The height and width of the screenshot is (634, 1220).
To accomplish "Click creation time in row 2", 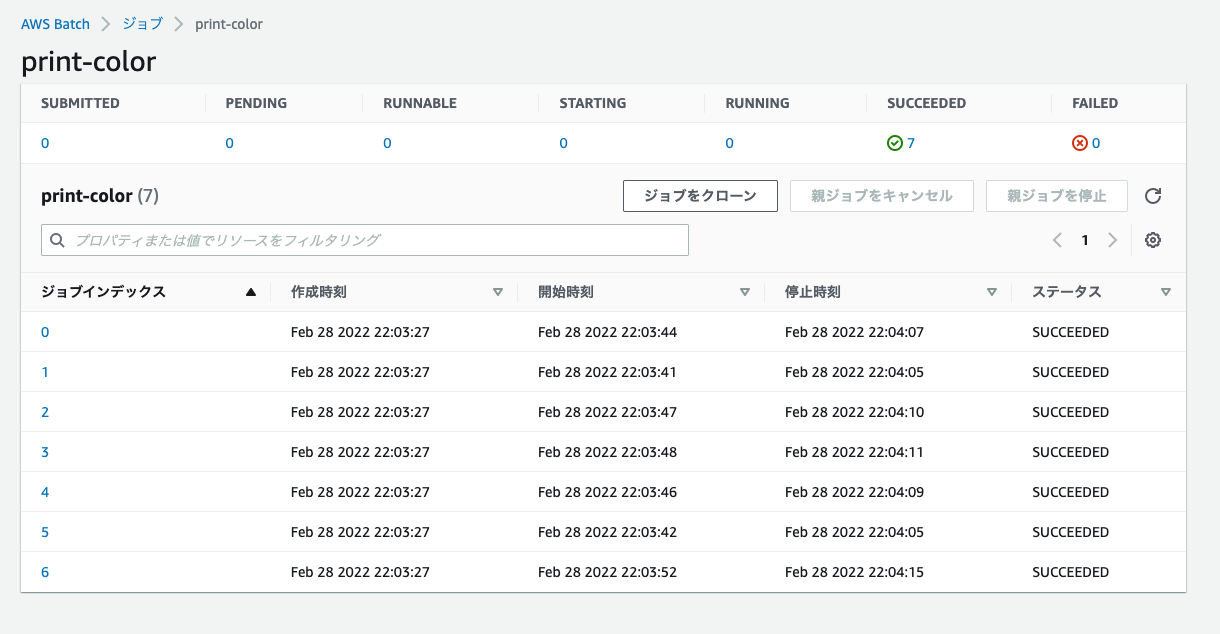I will [360, 412].
